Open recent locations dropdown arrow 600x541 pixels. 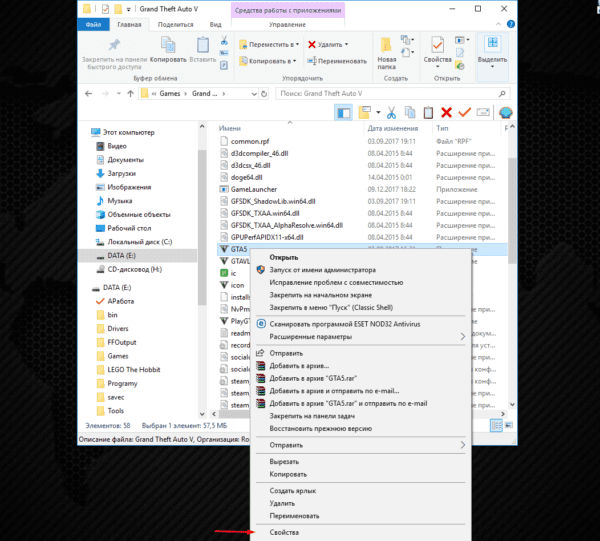click(x=119, y=93)
